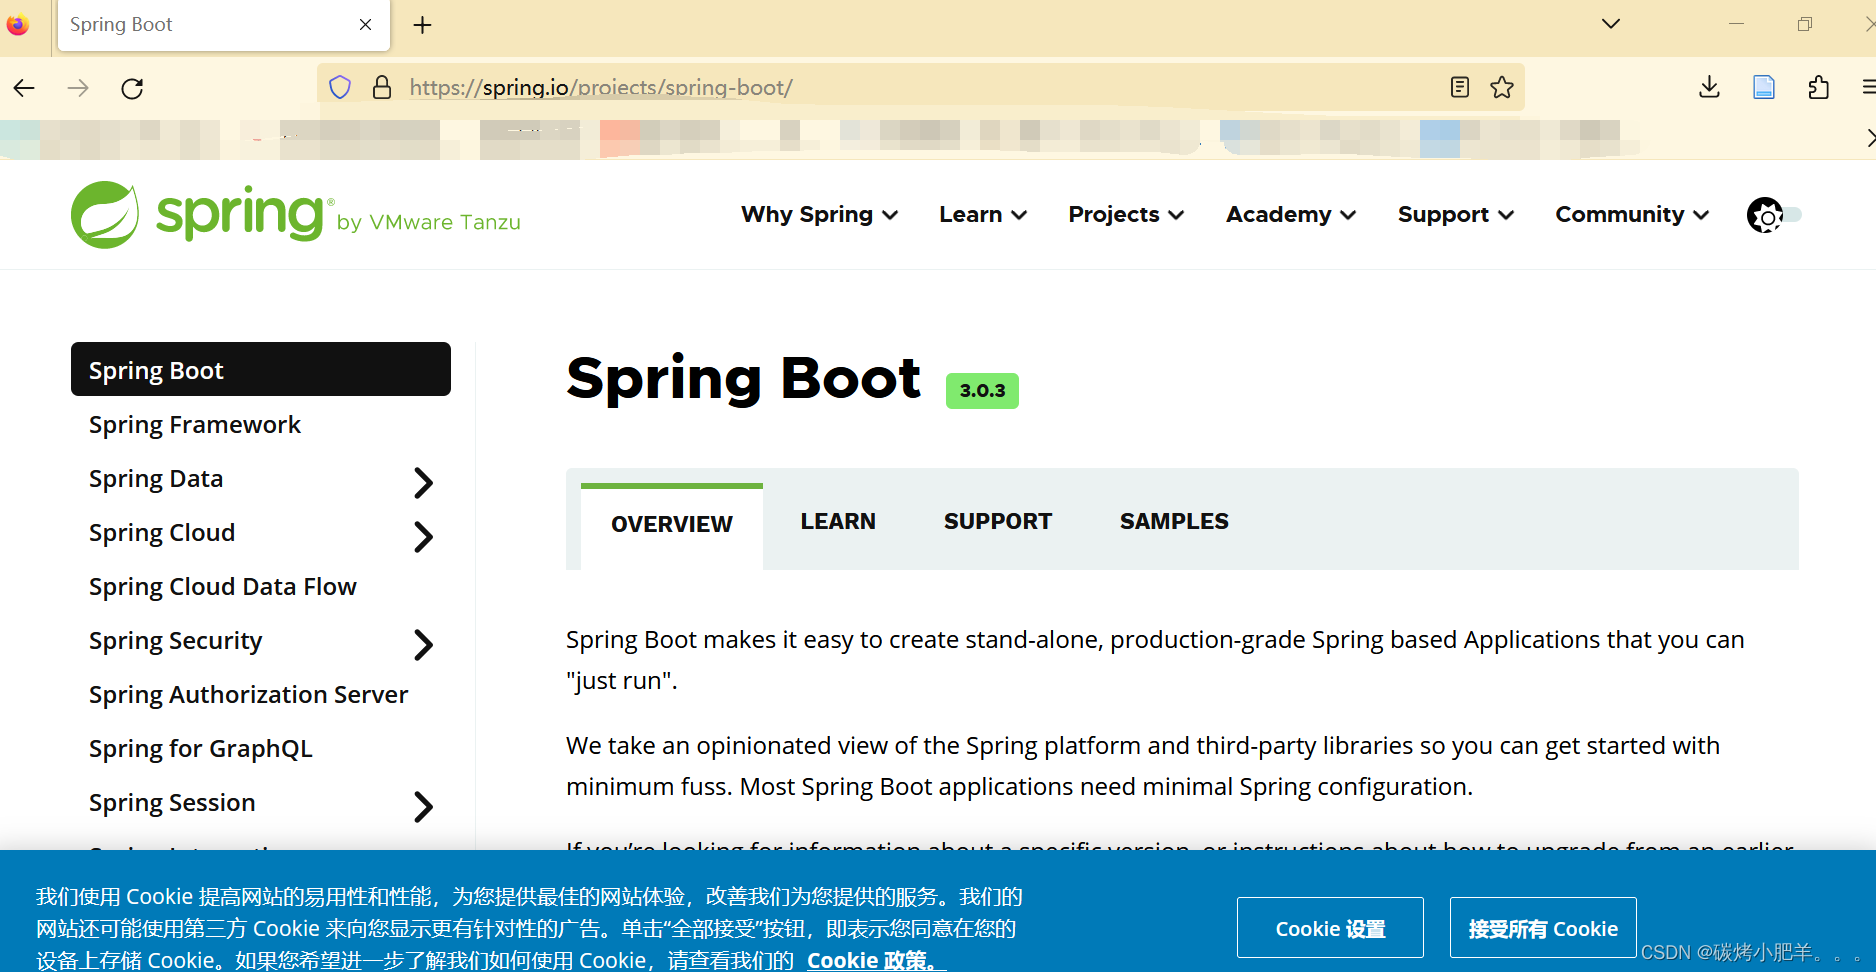The image size is (1876, 972).
Task: Open the Why Spring menu
Action: (819, 215)
